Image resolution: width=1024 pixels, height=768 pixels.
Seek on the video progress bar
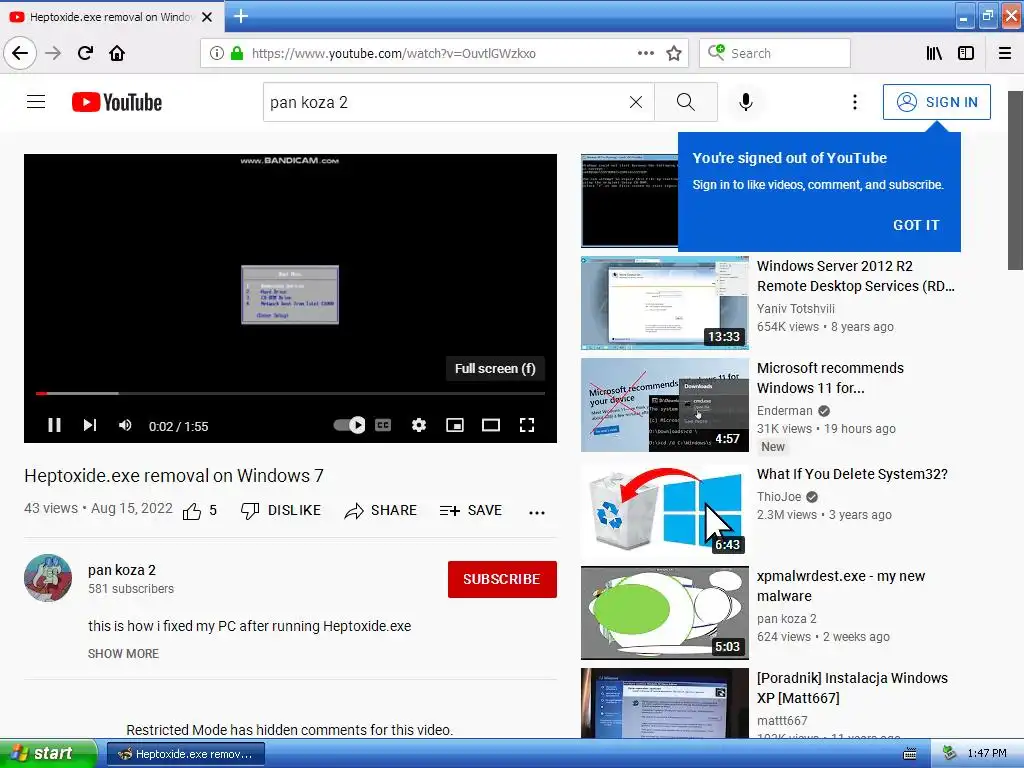tap(290, 393)
